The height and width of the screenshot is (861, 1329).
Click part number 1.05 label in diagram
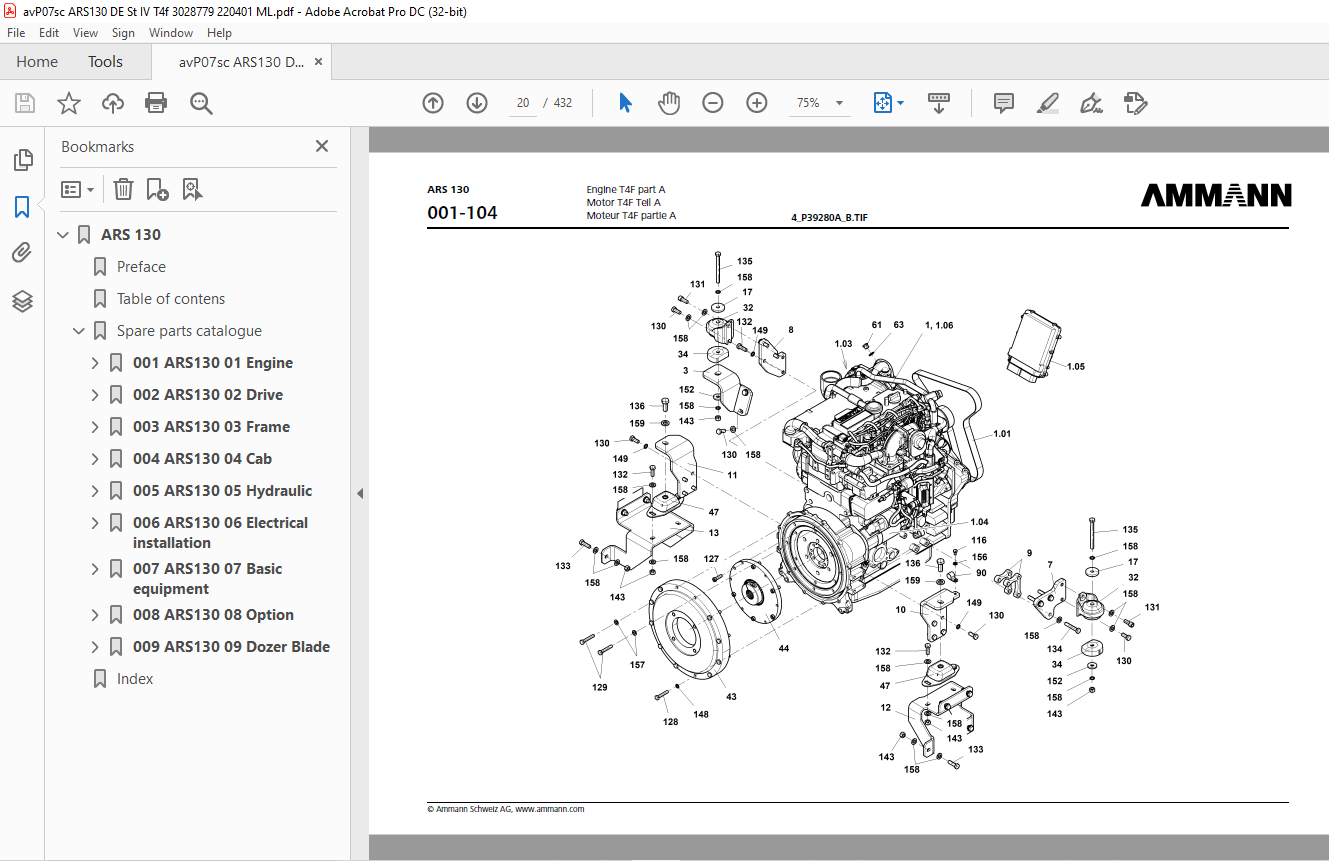point(1075,367)
